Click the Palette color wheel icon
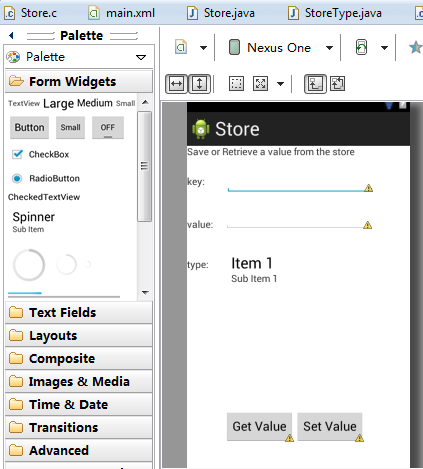Screen dimensions: 423x469 pos(13,57)
